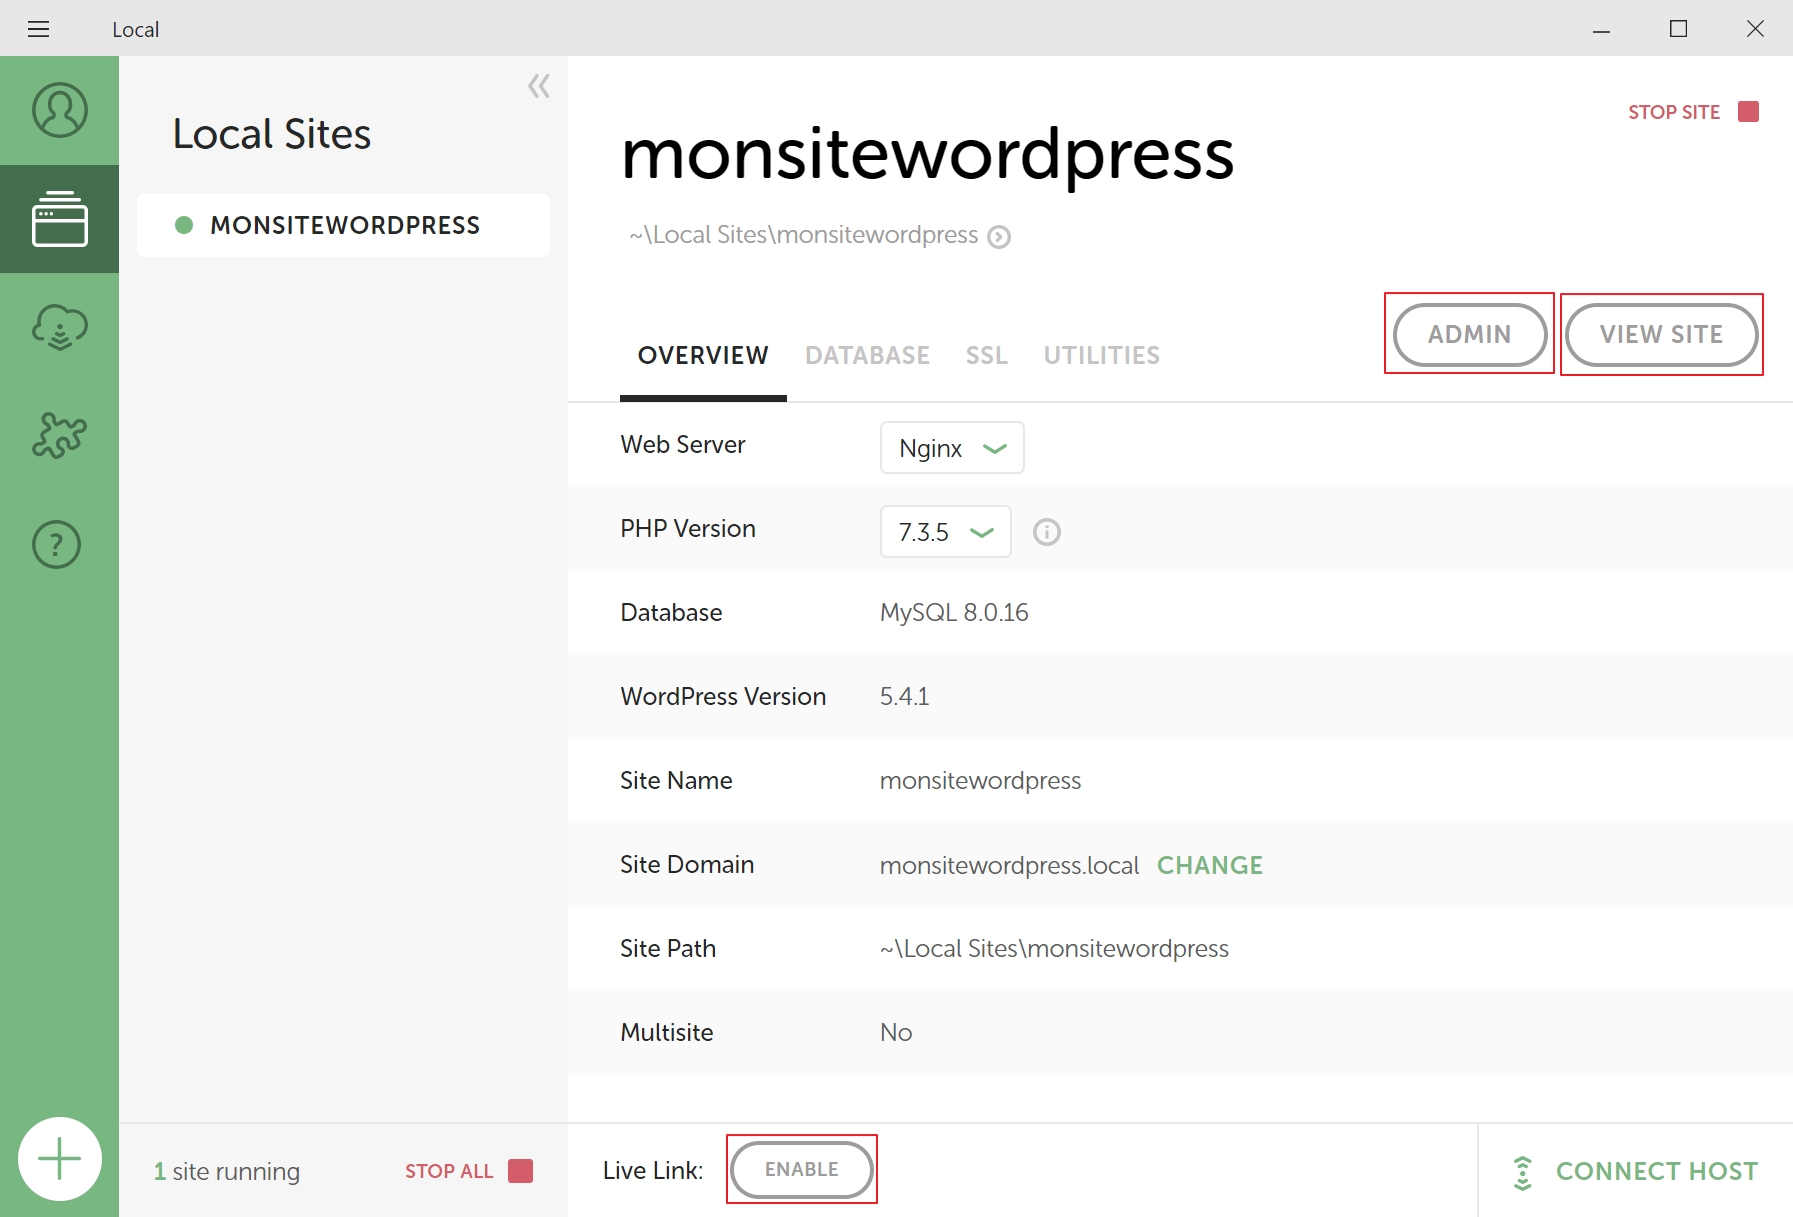The image size is (1793, 1217).
Task: Collapse the Local Sites panel
Action: (x=538, y=87)
